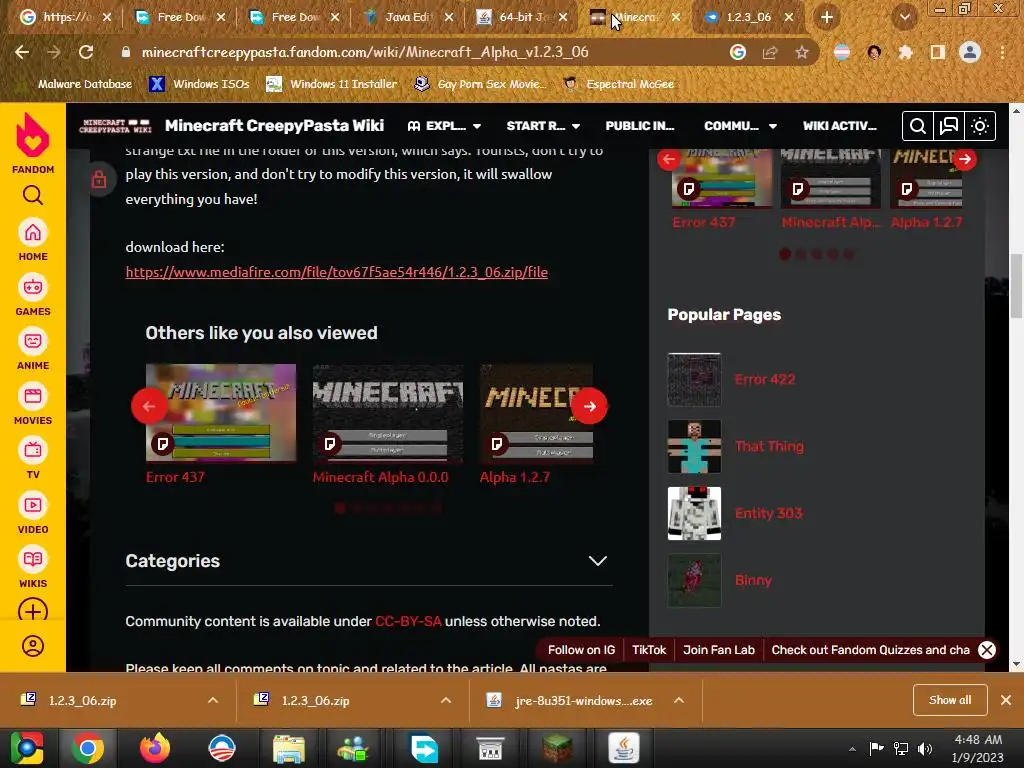Open the Video section icon
Viewport: 1024px width, 768px height.
(x=33, y=505)
